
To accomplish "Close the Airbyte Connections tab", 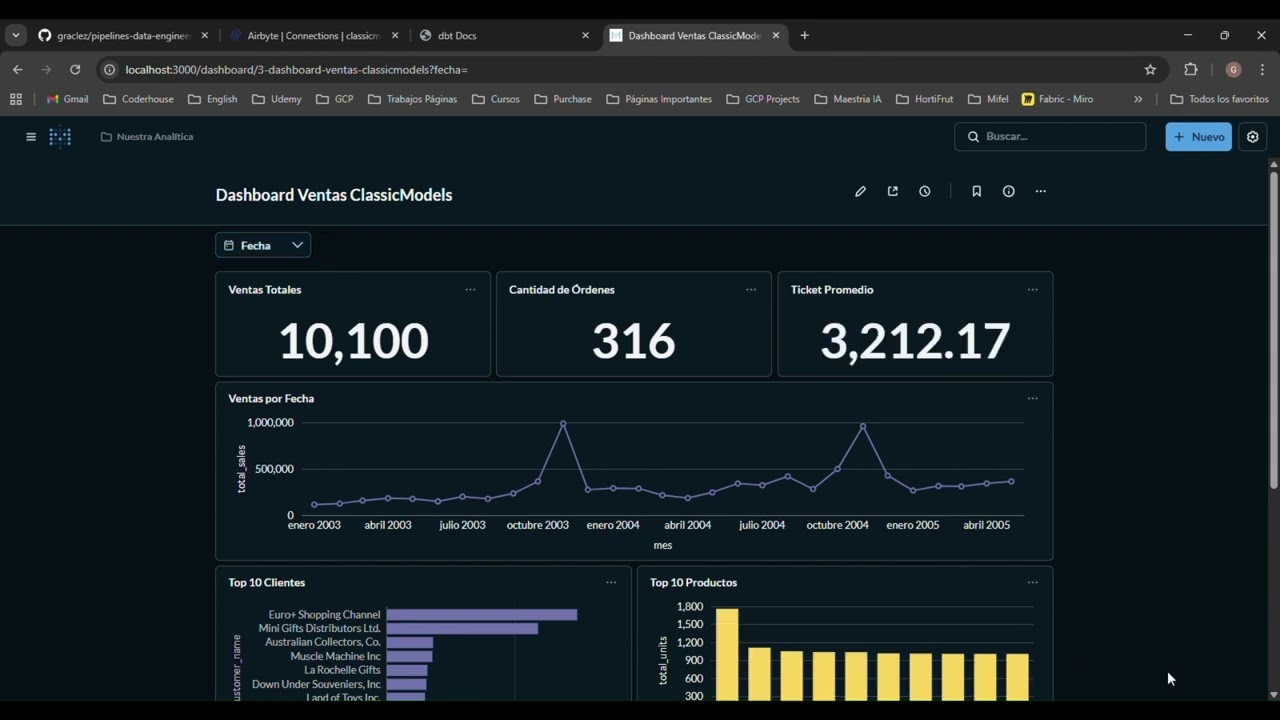I will point(395,35).
